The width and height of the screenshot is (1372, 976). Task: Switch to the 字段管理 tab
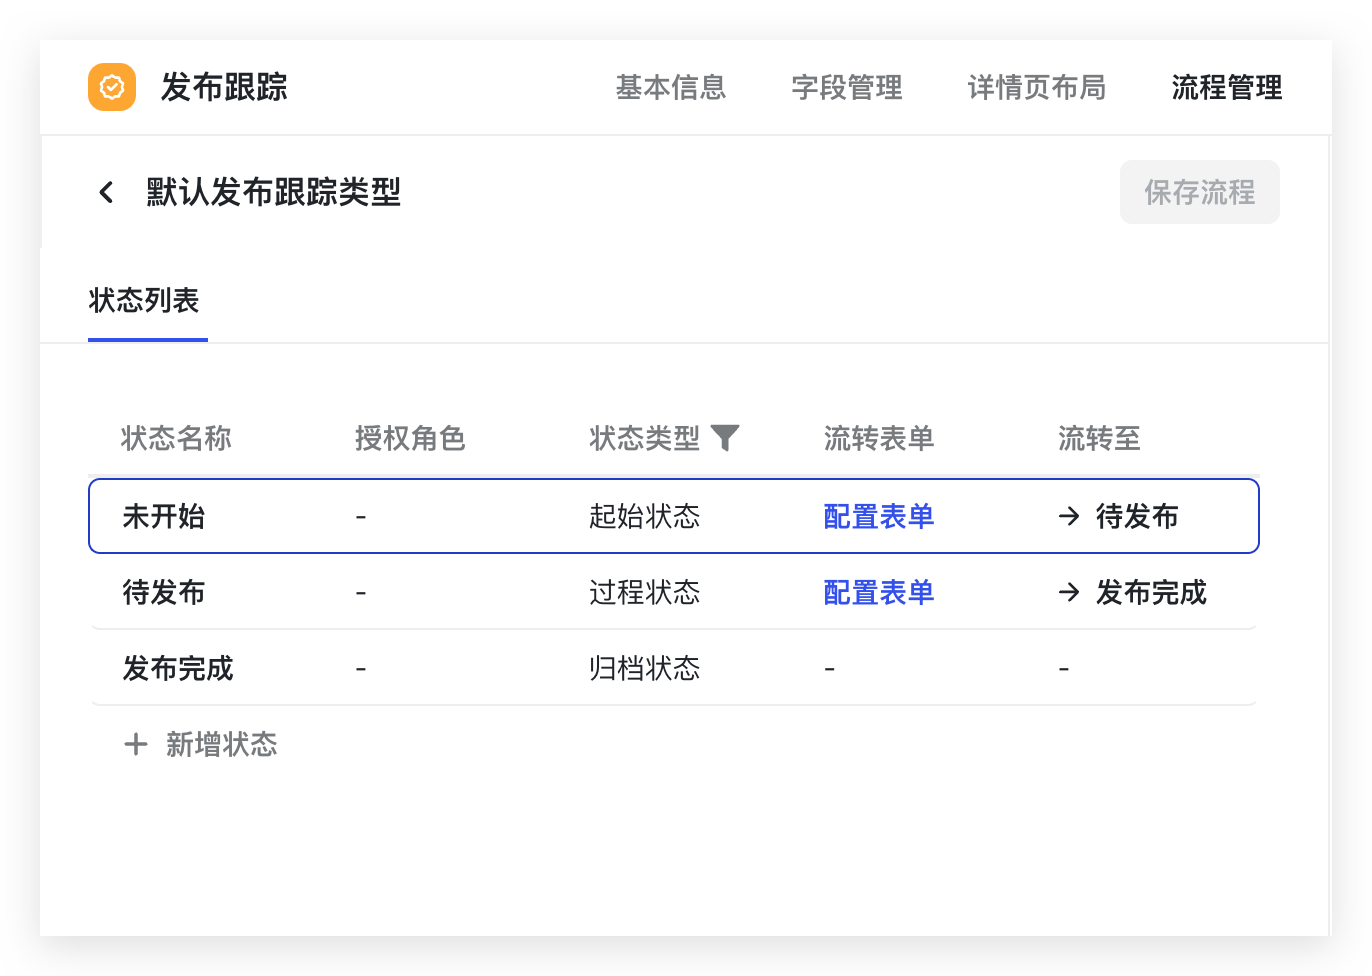click(x=847, y=87)
